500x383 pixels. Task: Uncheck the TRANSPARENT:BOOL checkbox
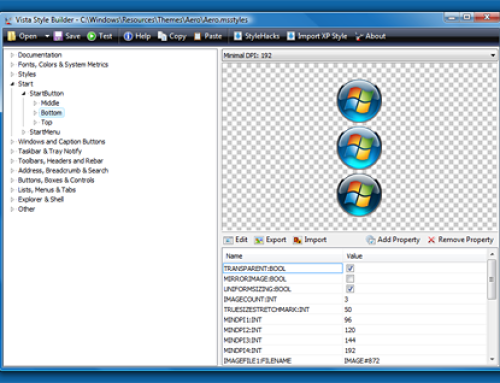350,268
